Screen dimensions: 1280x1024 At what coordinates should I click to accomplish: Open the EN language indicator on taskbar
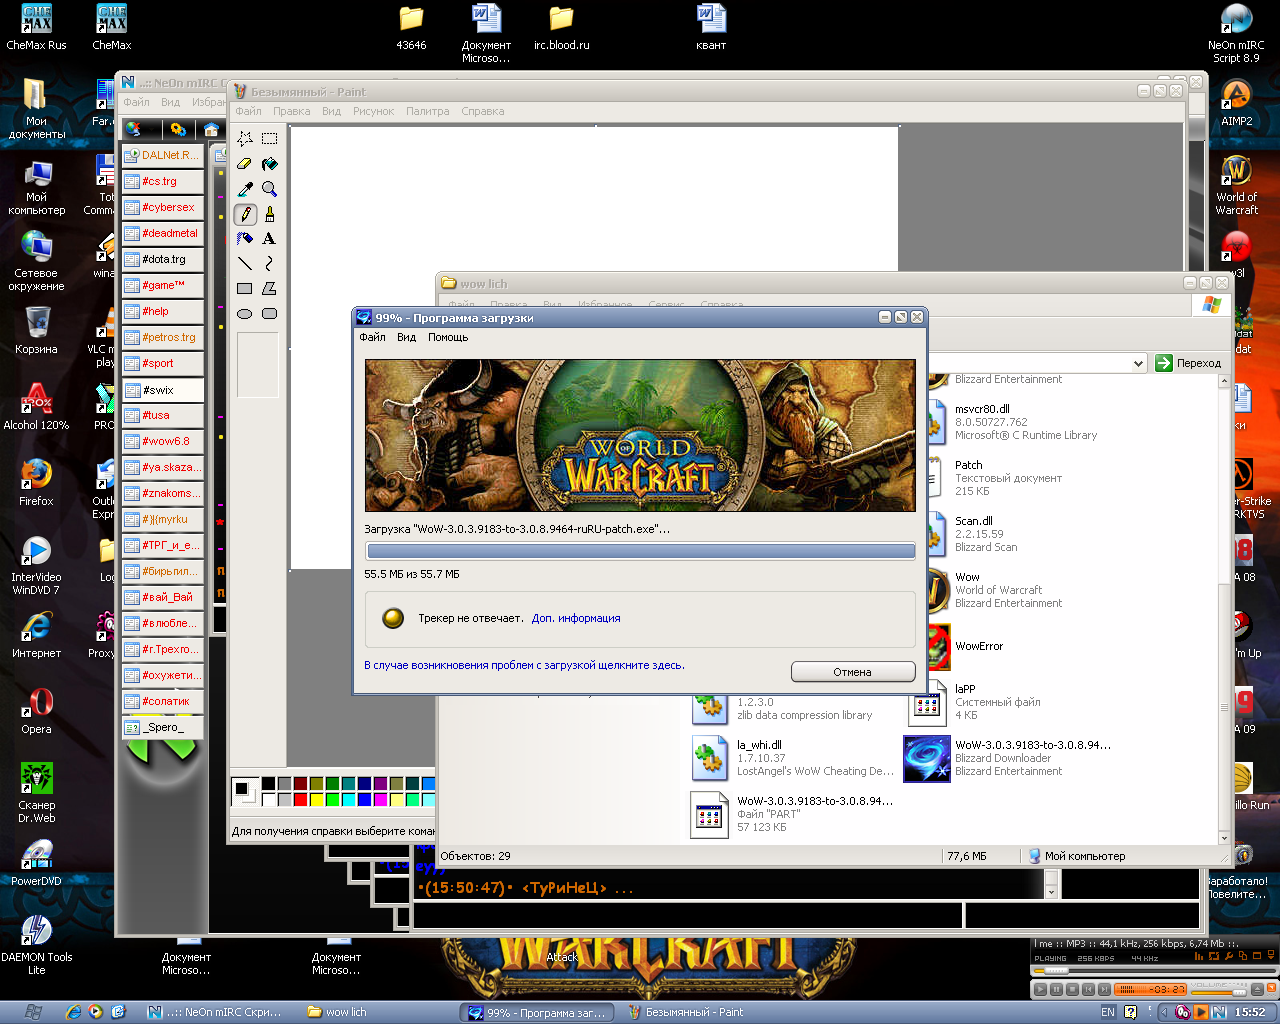click(1107, 1012)
